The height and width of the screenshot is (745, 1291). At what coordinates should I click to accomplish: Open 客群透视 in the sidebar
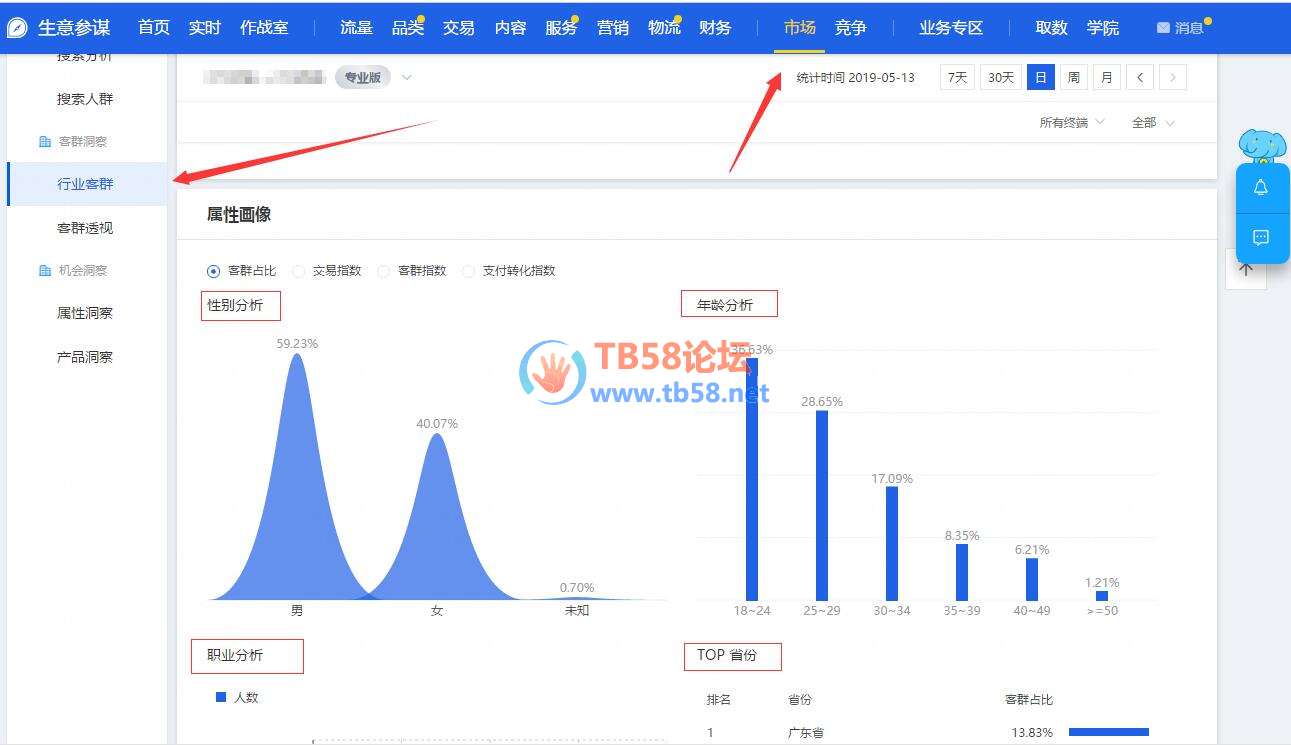pos(85,228)
